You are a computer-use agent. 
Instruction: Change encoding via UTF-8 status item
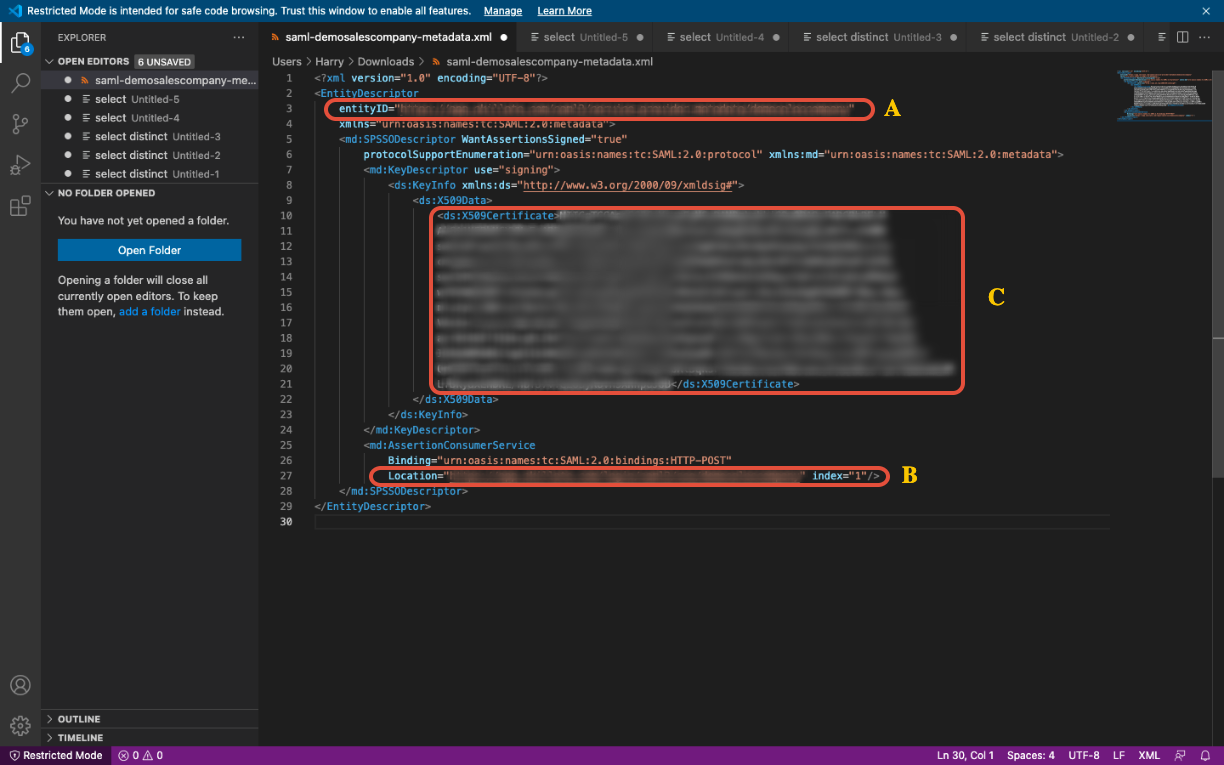(1084, 755)
